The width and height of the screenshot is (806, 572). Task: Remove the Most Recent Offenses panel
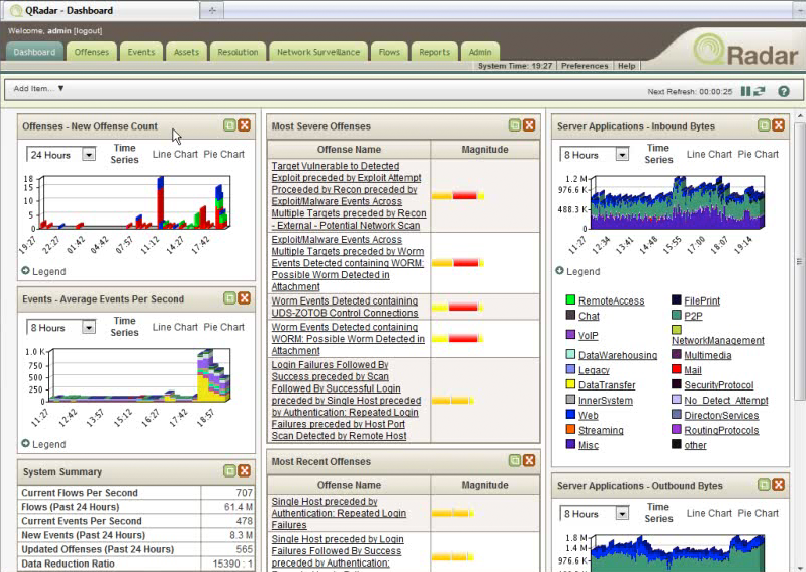(529, 460)
